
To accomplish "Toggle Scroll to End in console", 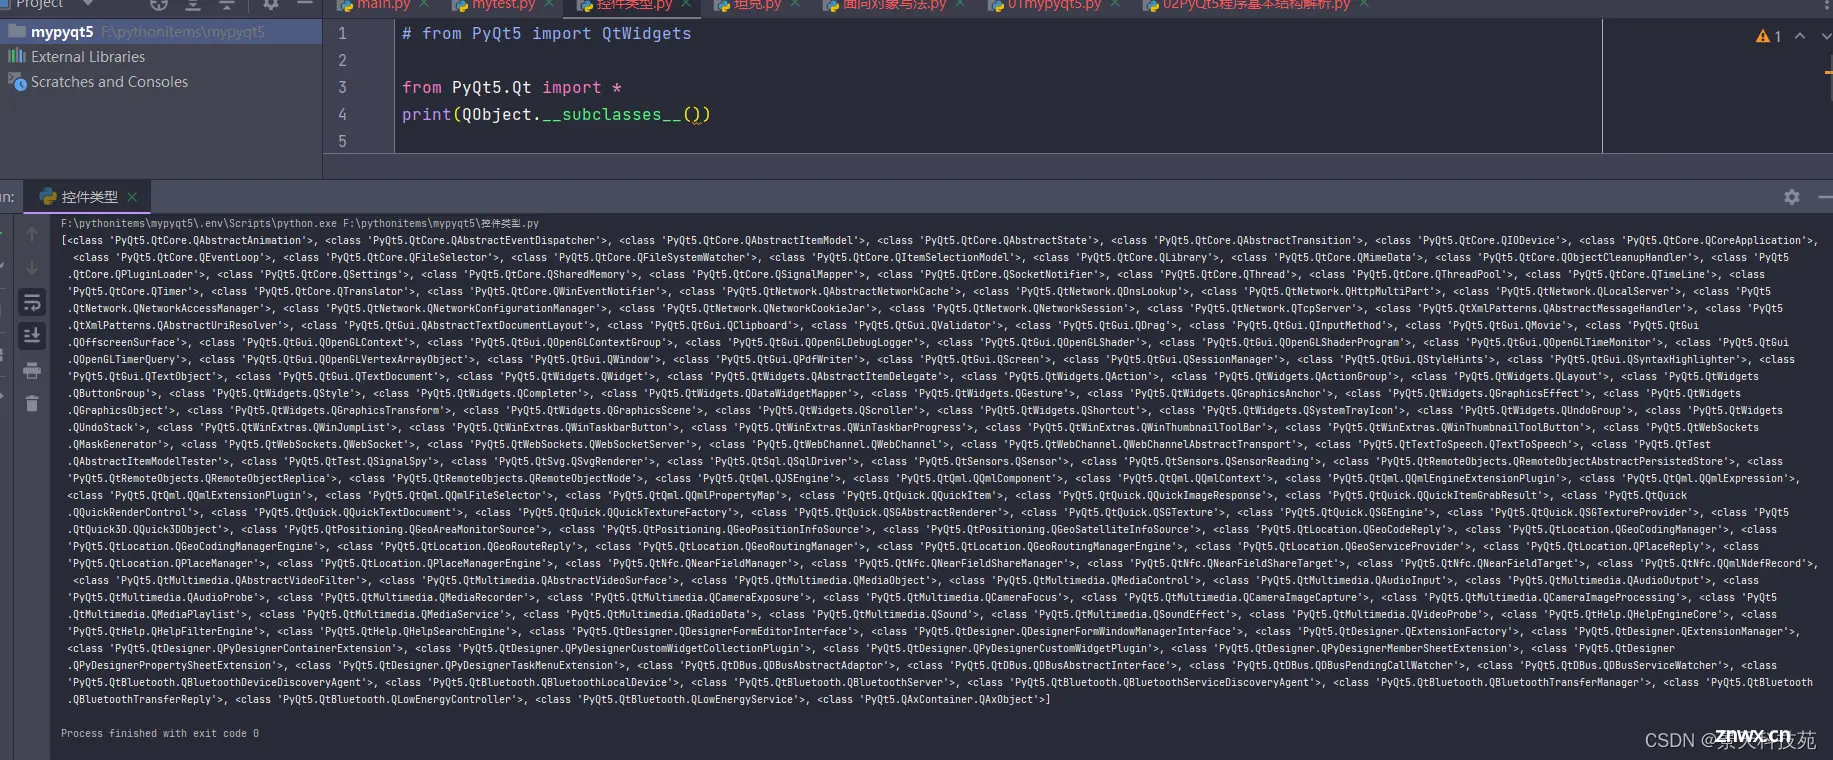I will tap(32, 336).
